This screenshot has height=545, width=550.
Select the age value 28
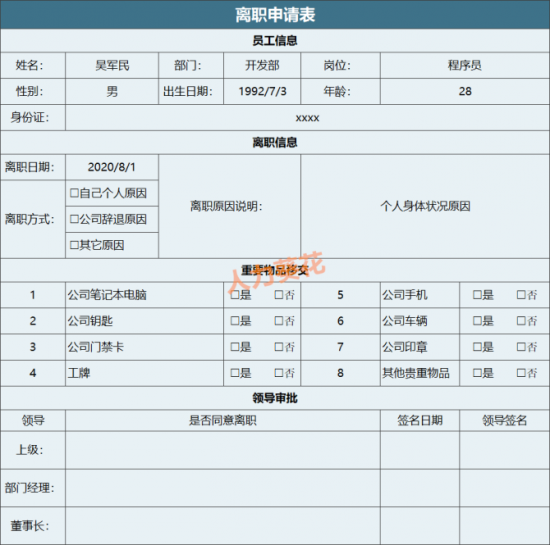465,92
